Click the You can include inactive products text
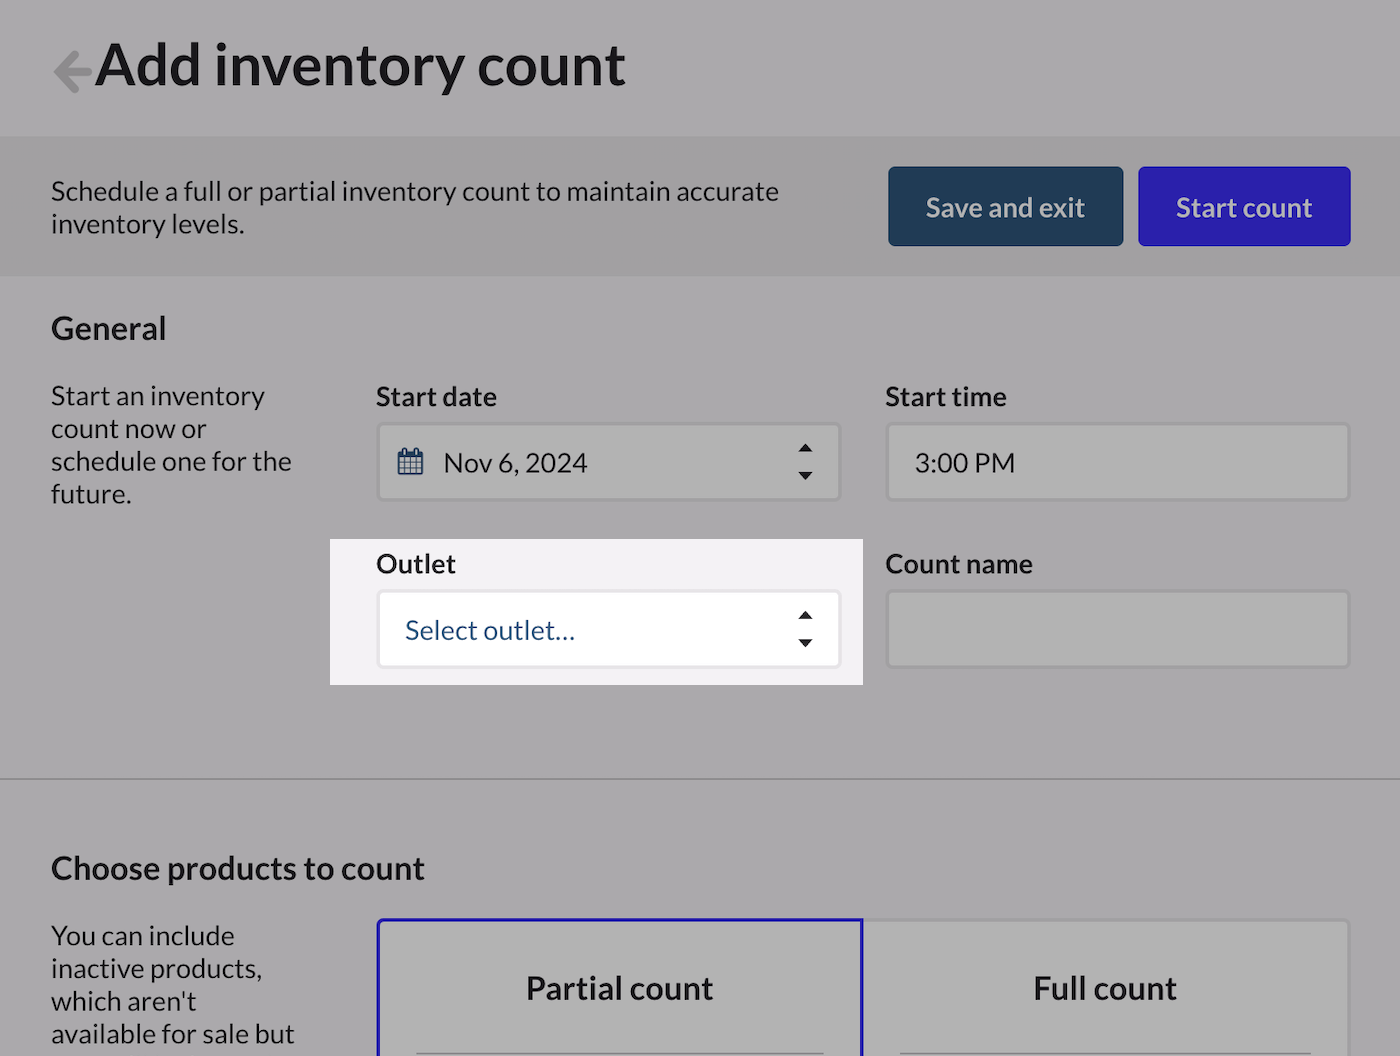The width and height of the screenshot is (1400, 1056). coord(173,985)
